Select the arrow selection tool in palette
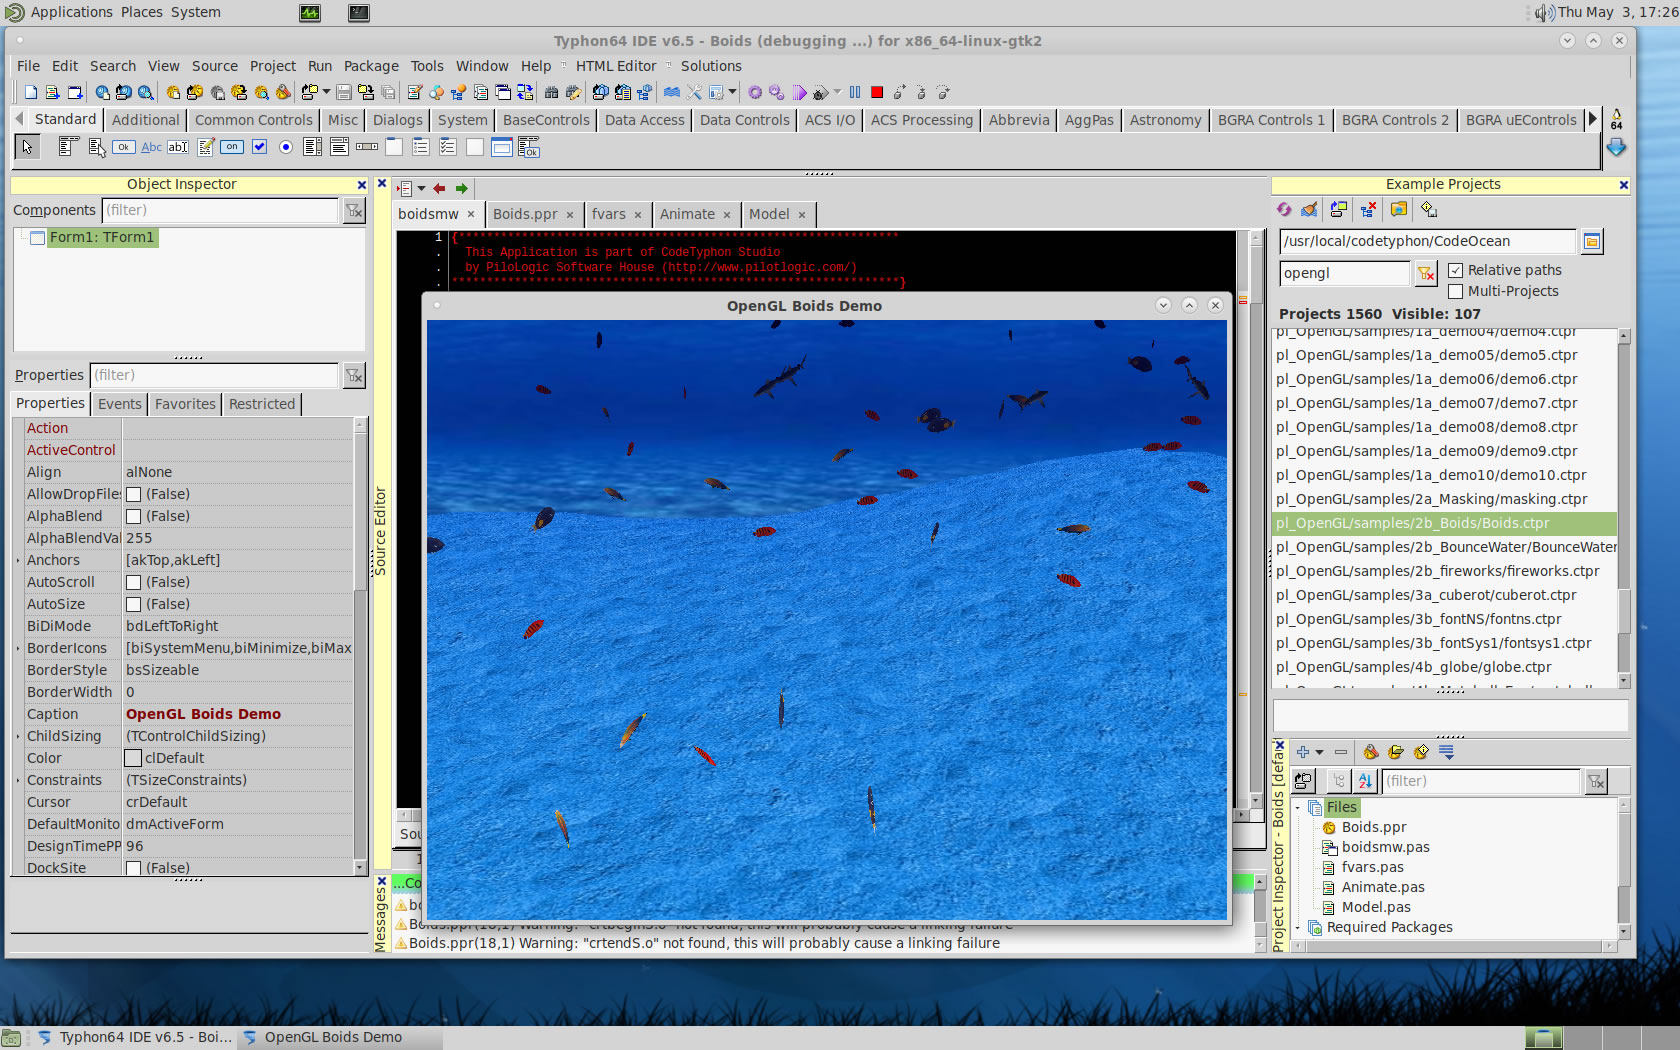Screen dimensions: 1680x1050 pos(27,147)
